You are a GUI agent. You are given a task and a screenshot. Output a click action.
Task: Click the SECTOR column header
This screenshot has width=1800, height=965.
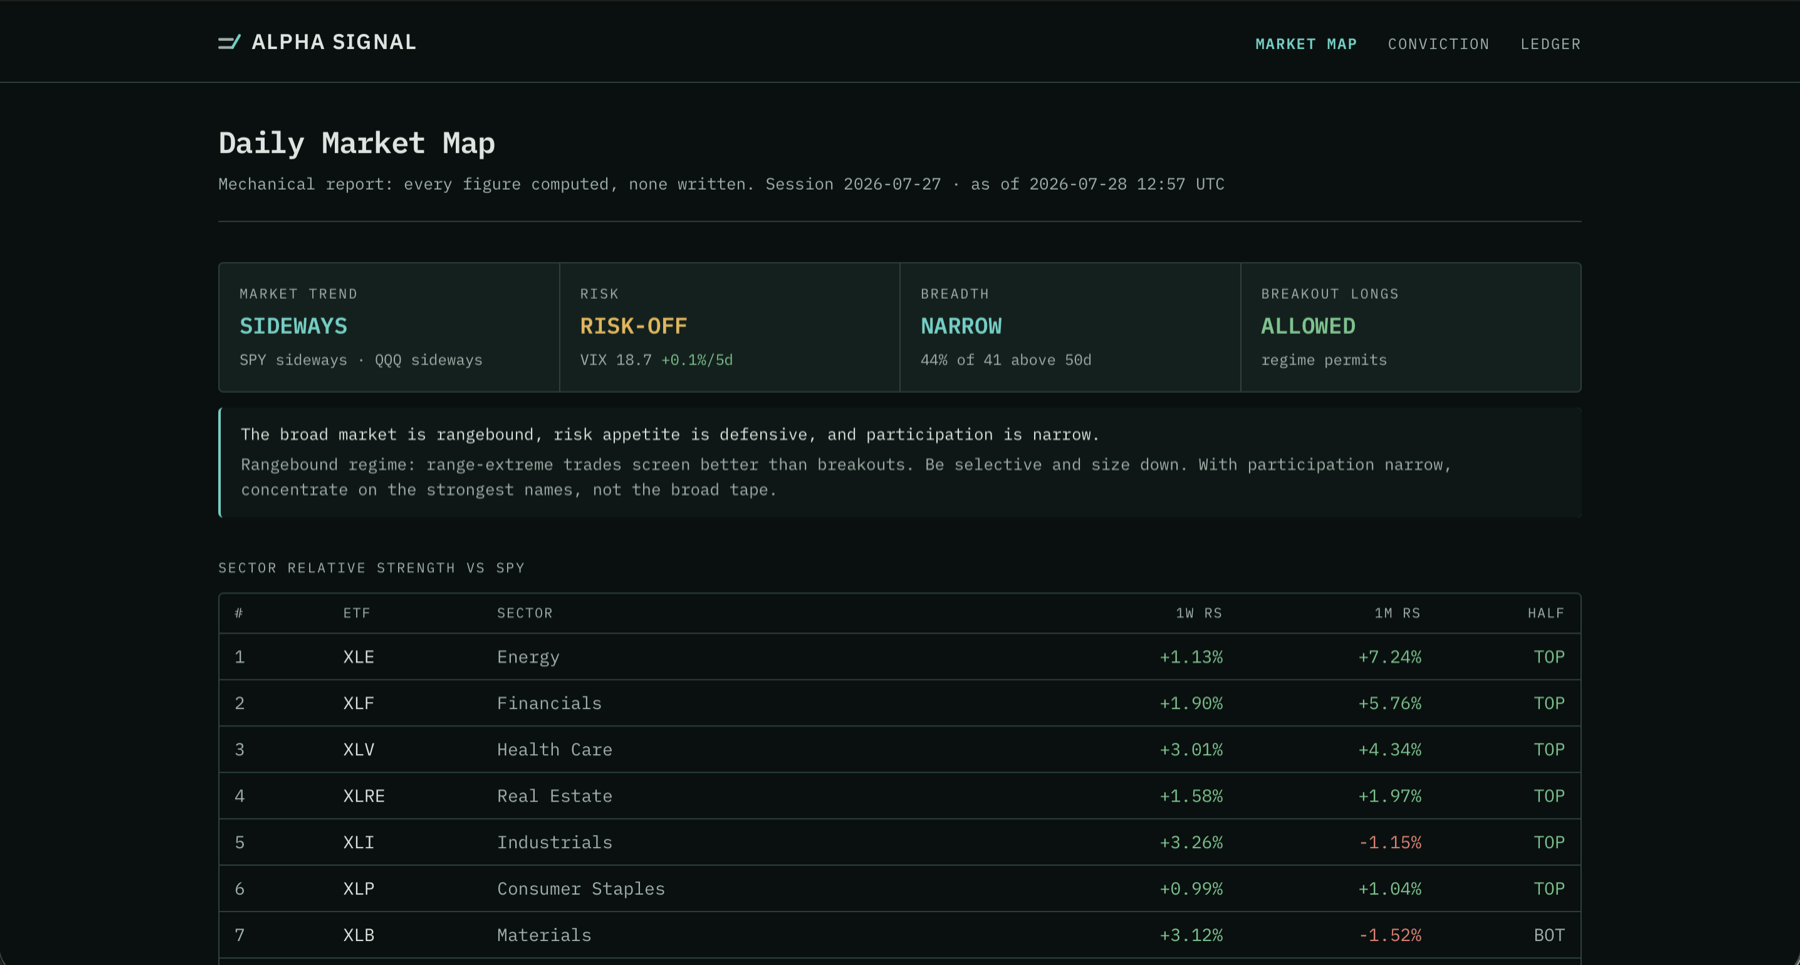pos(525,613)
